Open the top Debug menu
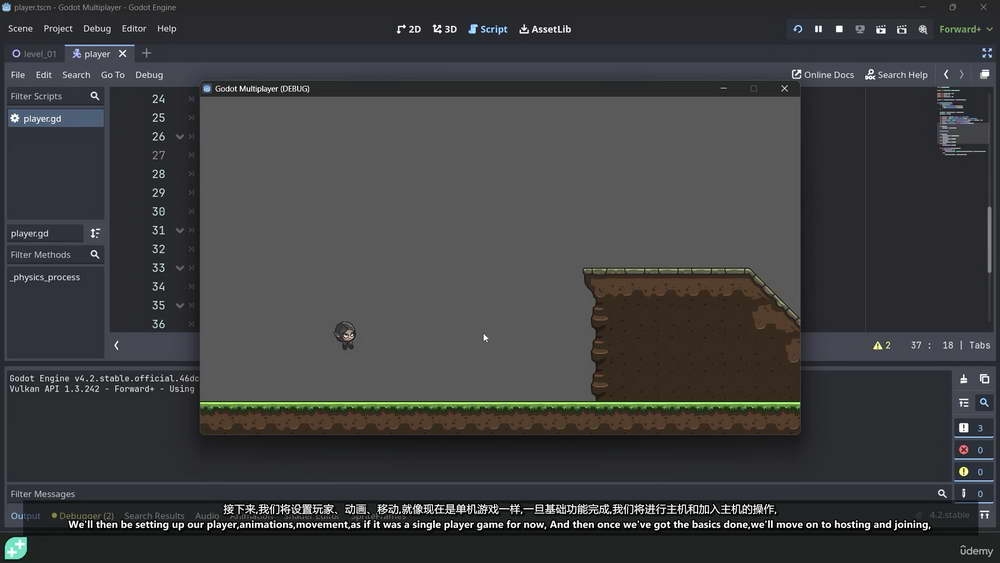Image resolution: width=1000 pixels, height=563 pixels. click(97, 29)
